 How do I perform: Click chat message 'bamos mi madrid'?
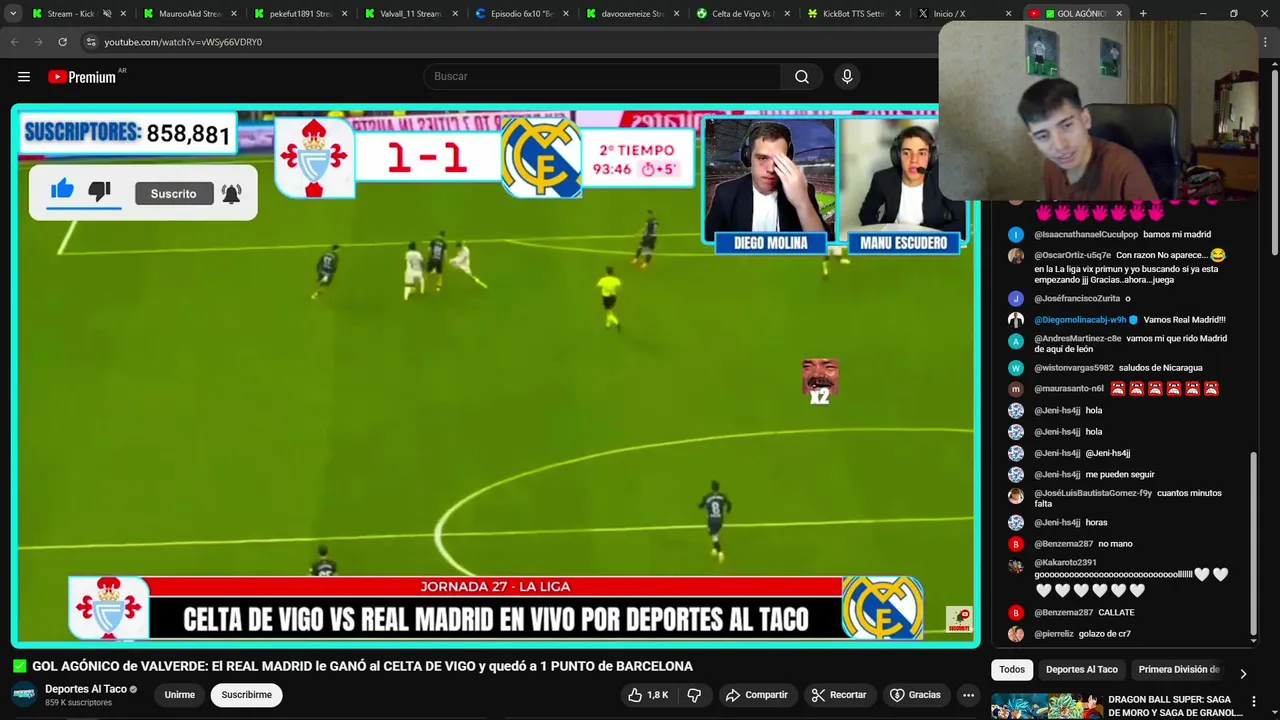pyautogui.click(x=1177, y=235)
